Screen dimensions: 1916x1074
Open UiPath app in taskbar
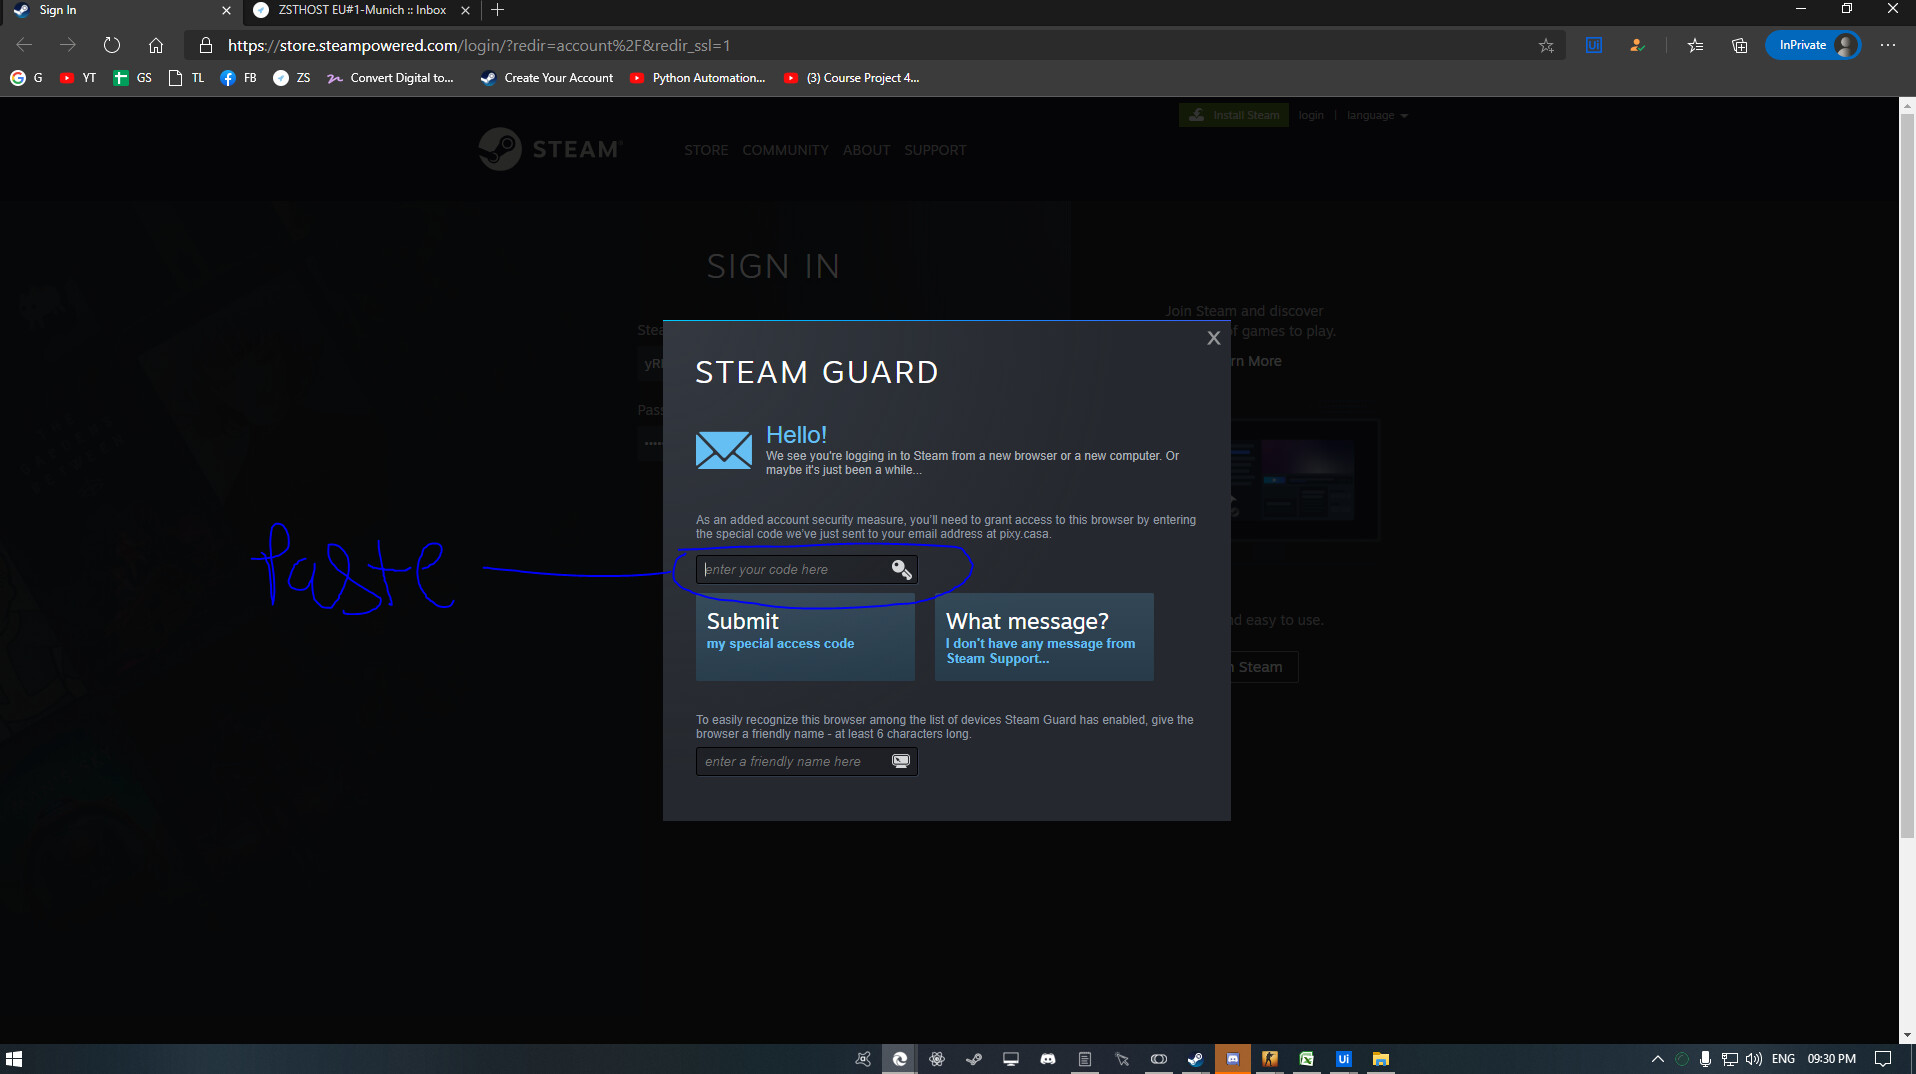[1343, 1059]
